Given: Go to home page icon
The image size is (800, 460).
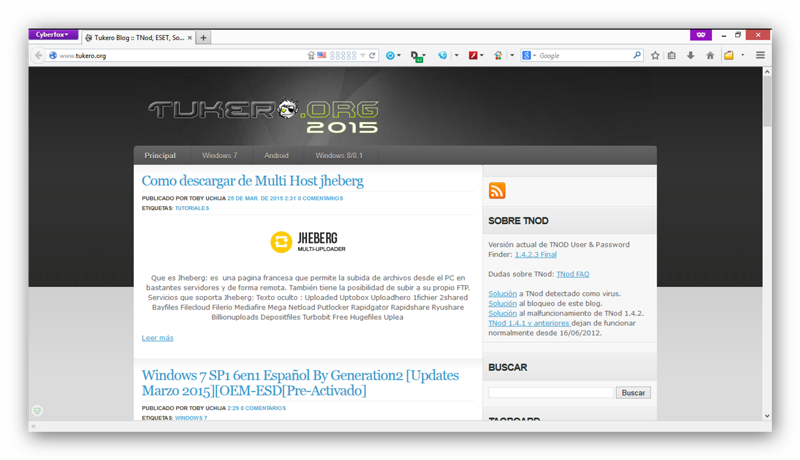Looking at the screenshot, I should (710, 56).
